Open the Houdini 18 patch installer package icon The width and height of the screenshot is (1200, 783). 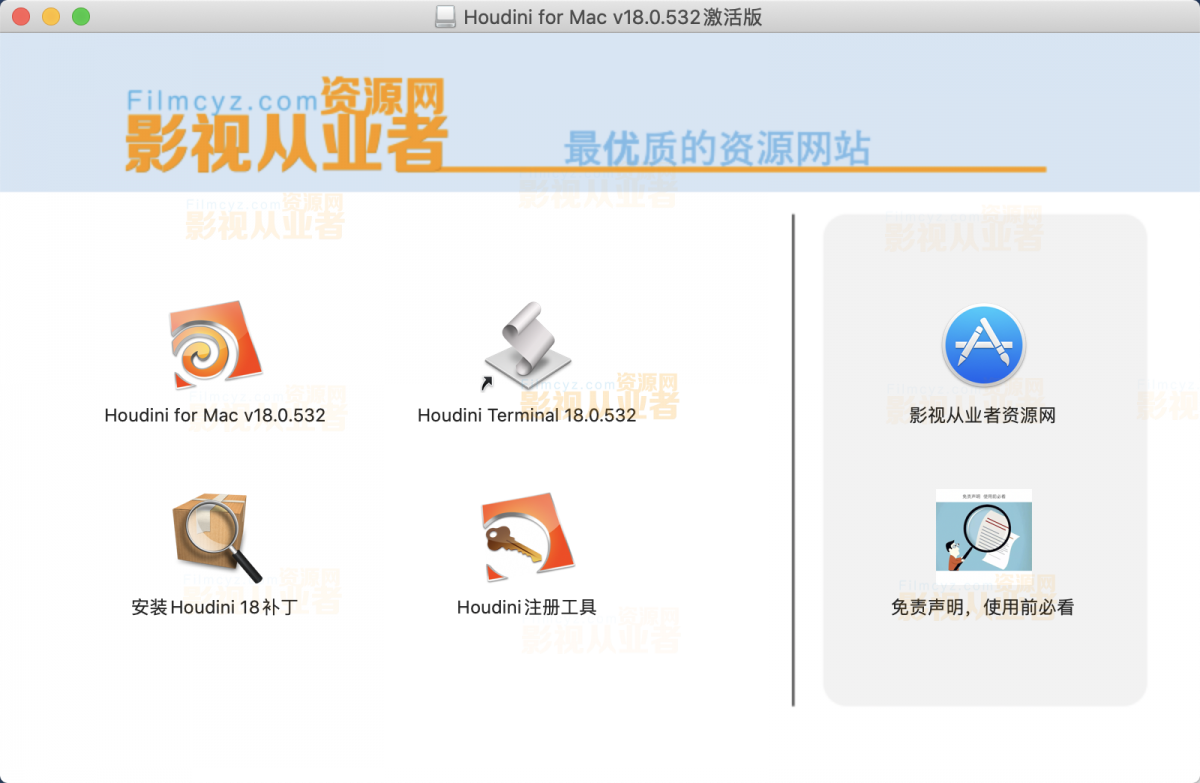(x=215, y=537)
